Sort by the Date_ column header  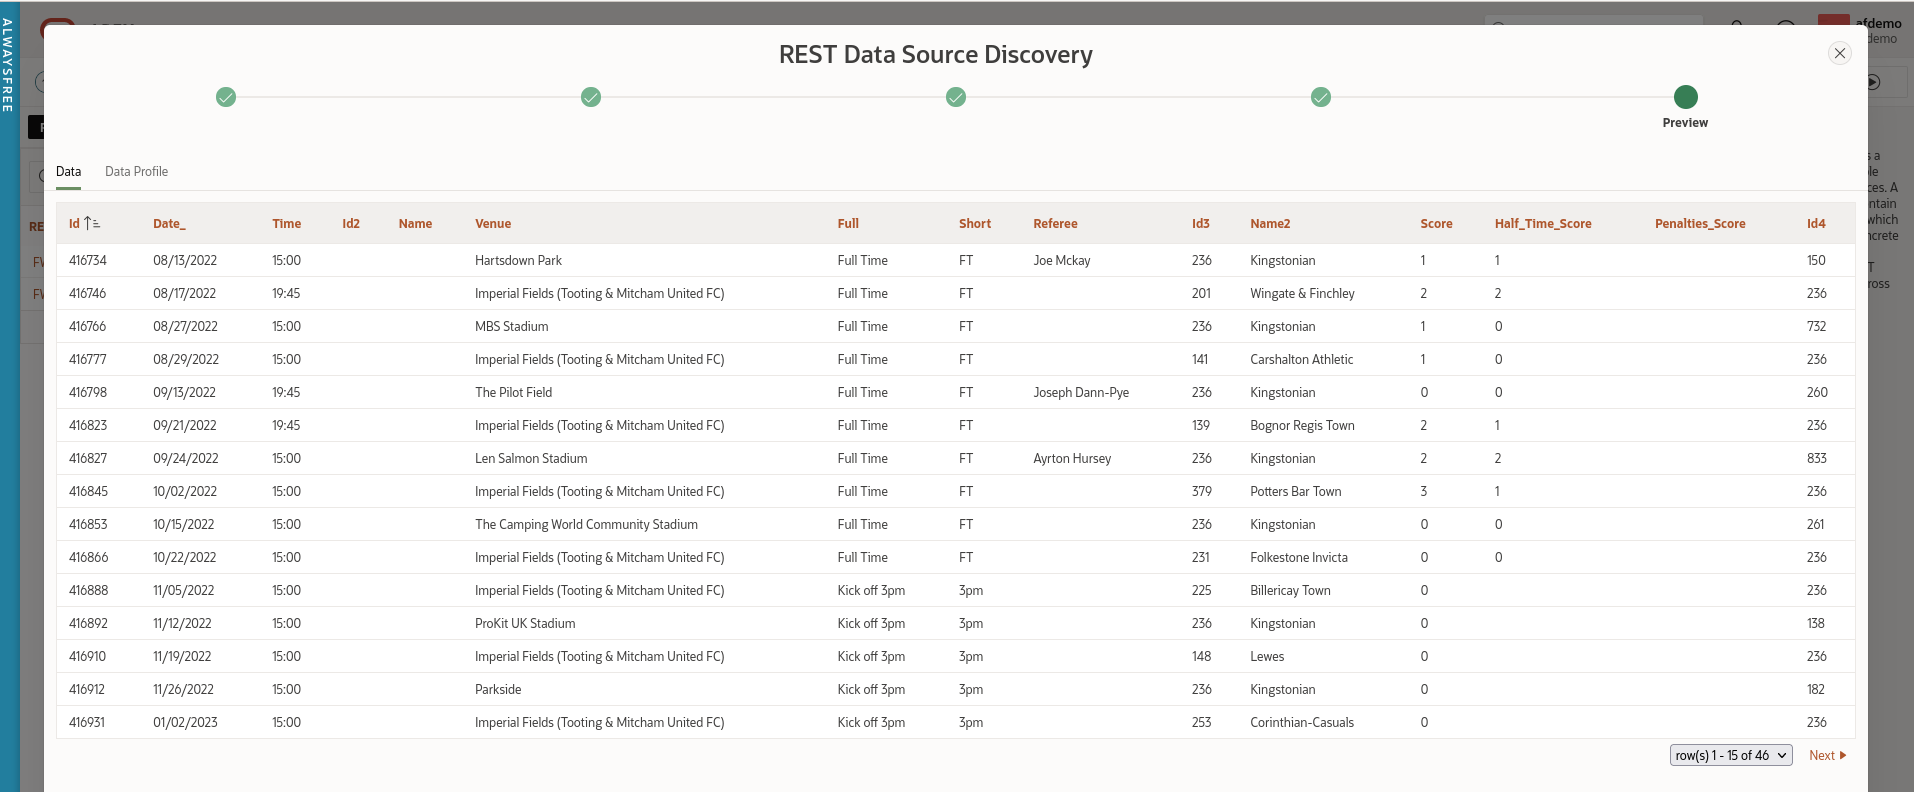tap(169, 224)
